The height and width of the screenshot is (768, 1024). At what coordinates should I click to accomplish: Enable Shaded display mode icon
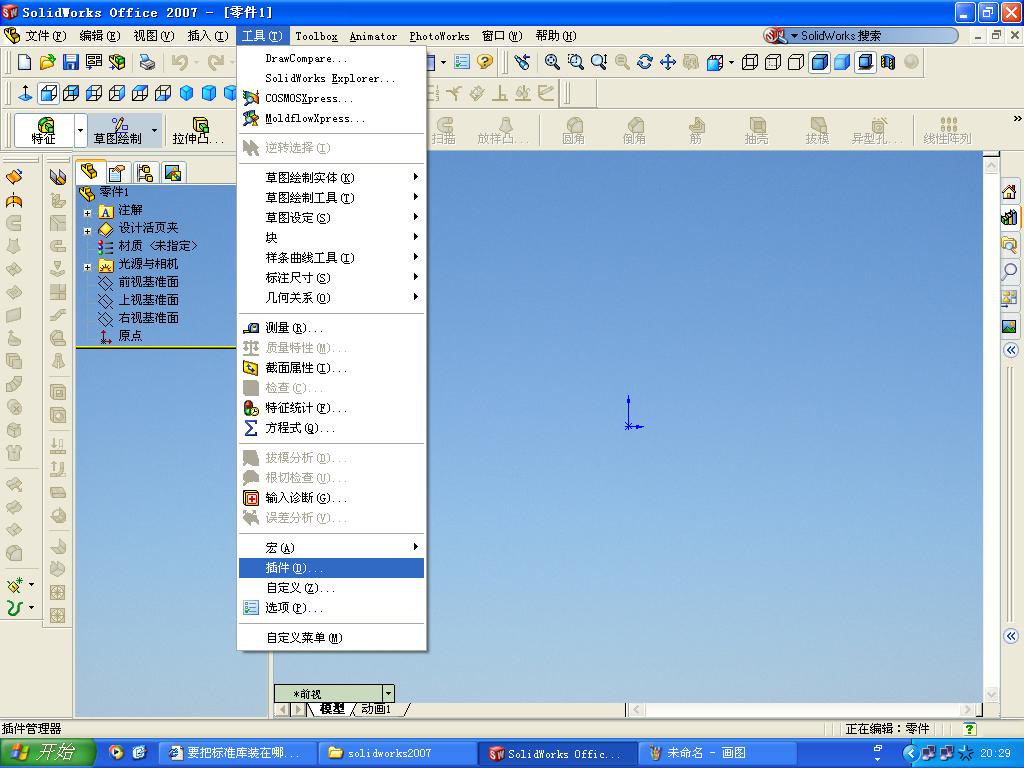(x=842, y=62)
